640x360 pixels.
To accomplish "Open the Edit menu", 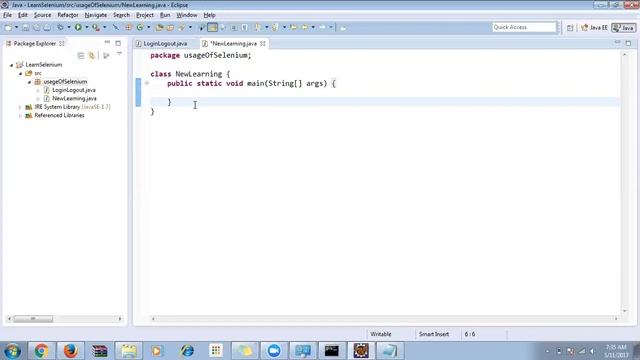I will pos(23,15).
